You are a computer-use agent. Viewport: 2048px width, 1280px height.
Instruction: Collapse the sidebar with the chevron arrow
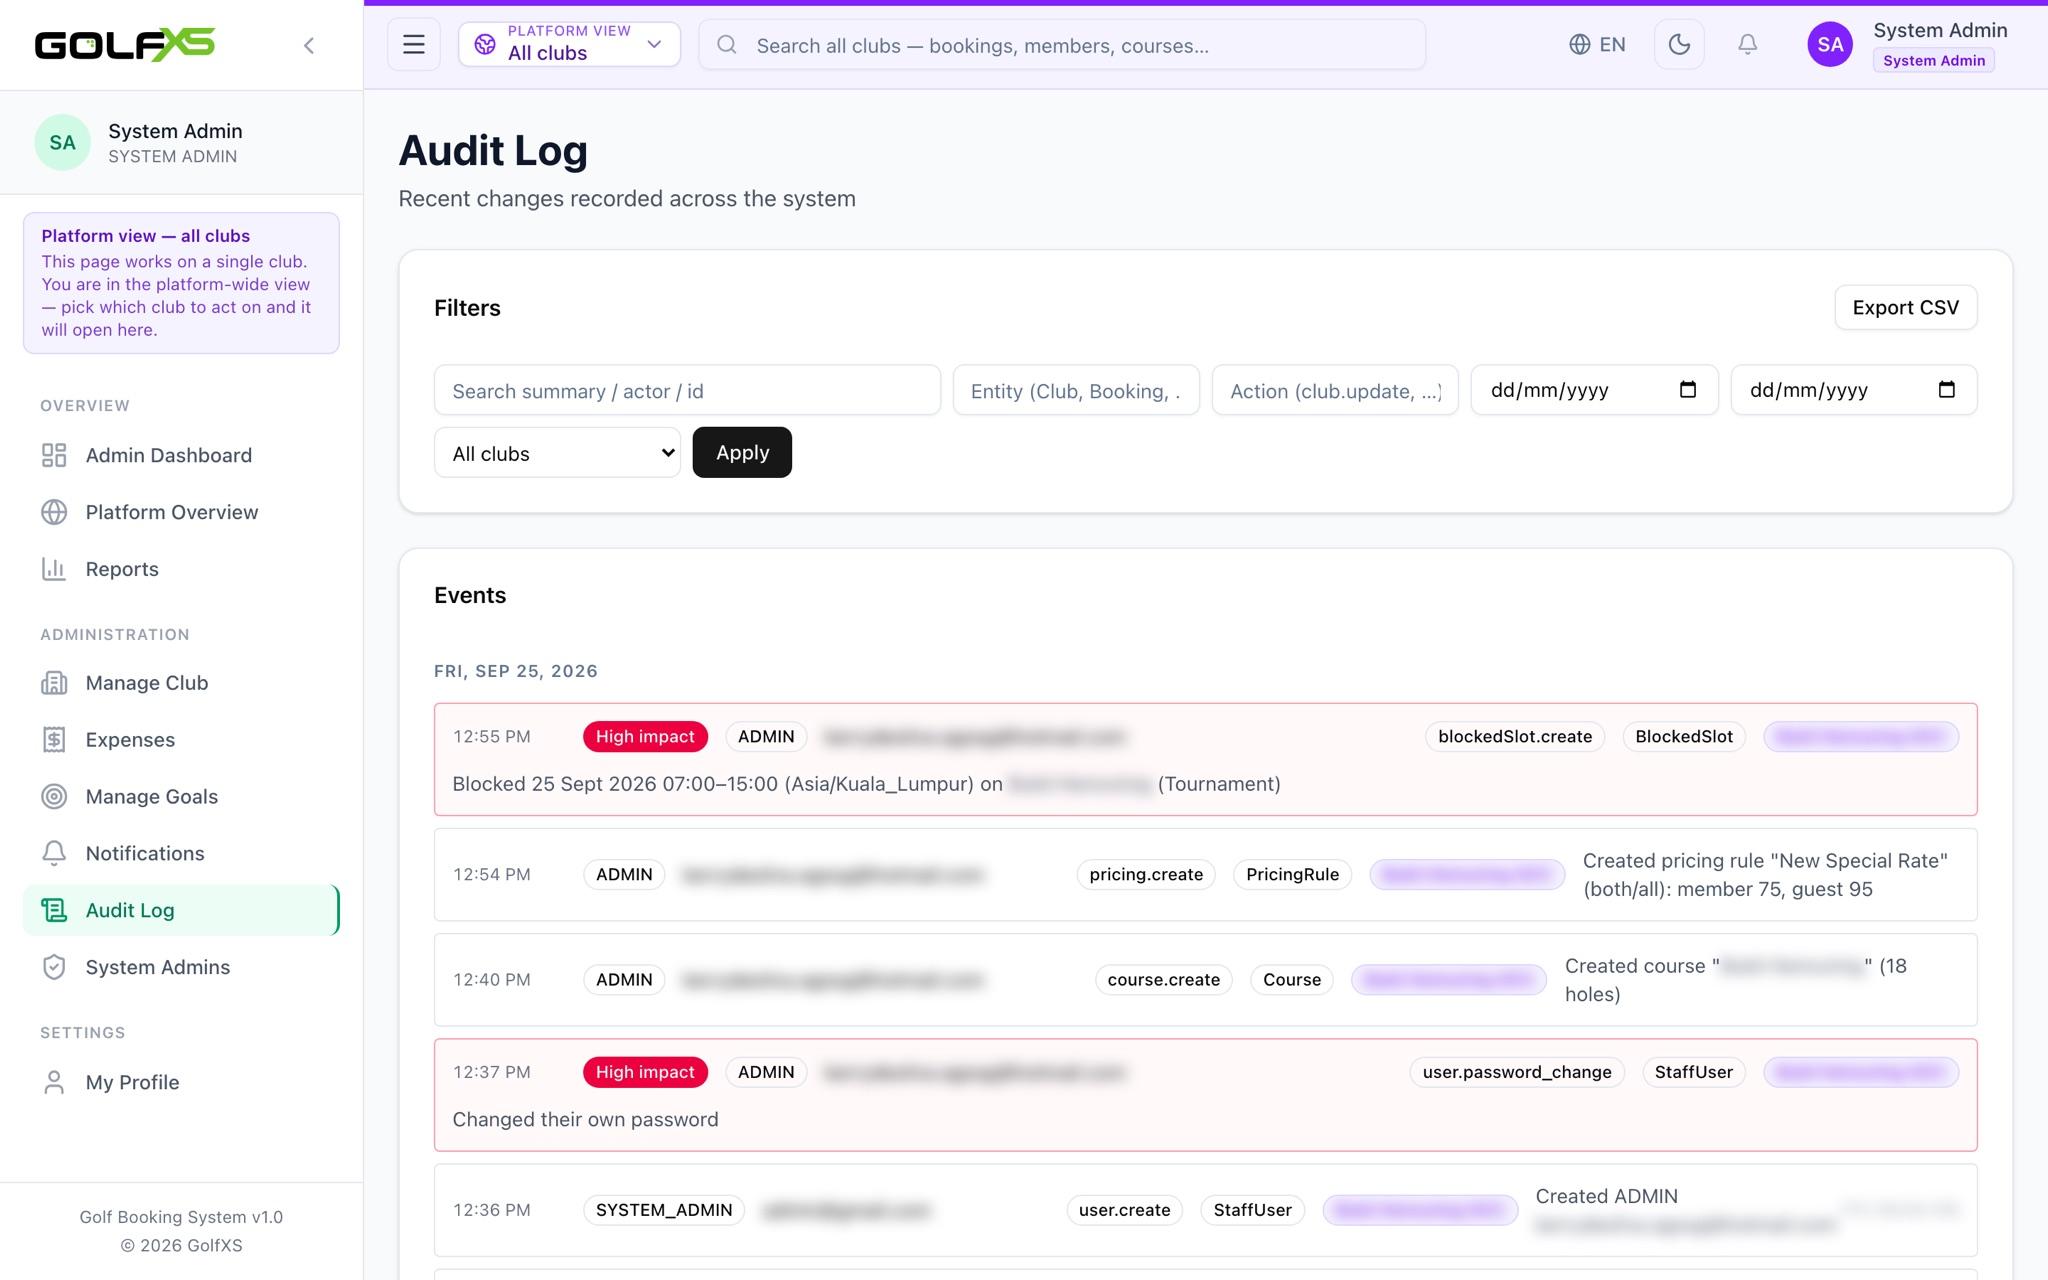pyautogui.click(x=309, y=45)
